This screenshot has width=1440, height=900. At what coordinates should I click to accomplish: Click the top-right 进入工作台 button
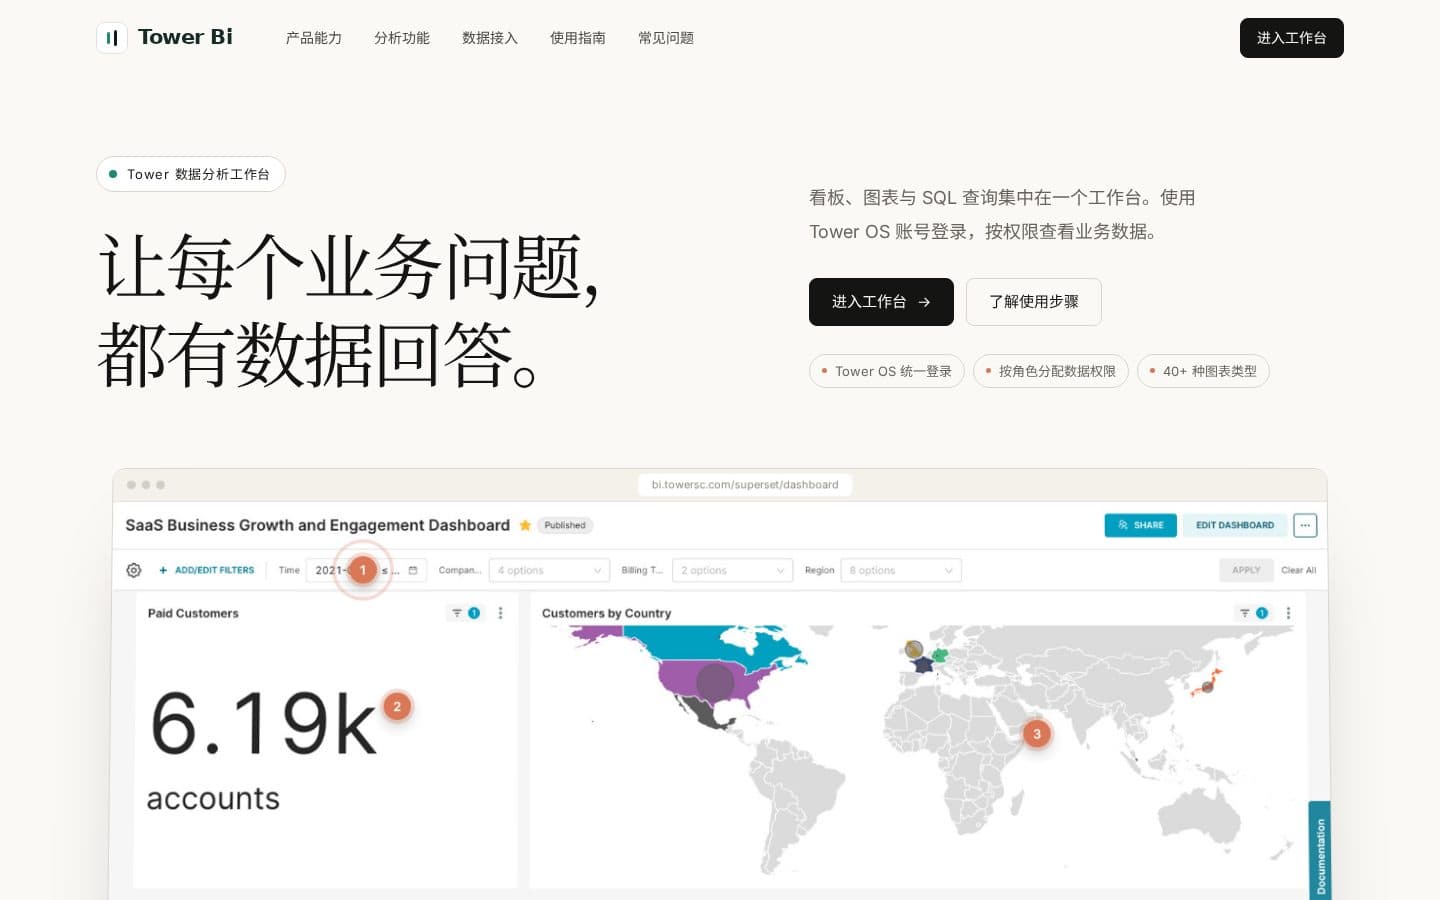click(x=1292, y=38)
